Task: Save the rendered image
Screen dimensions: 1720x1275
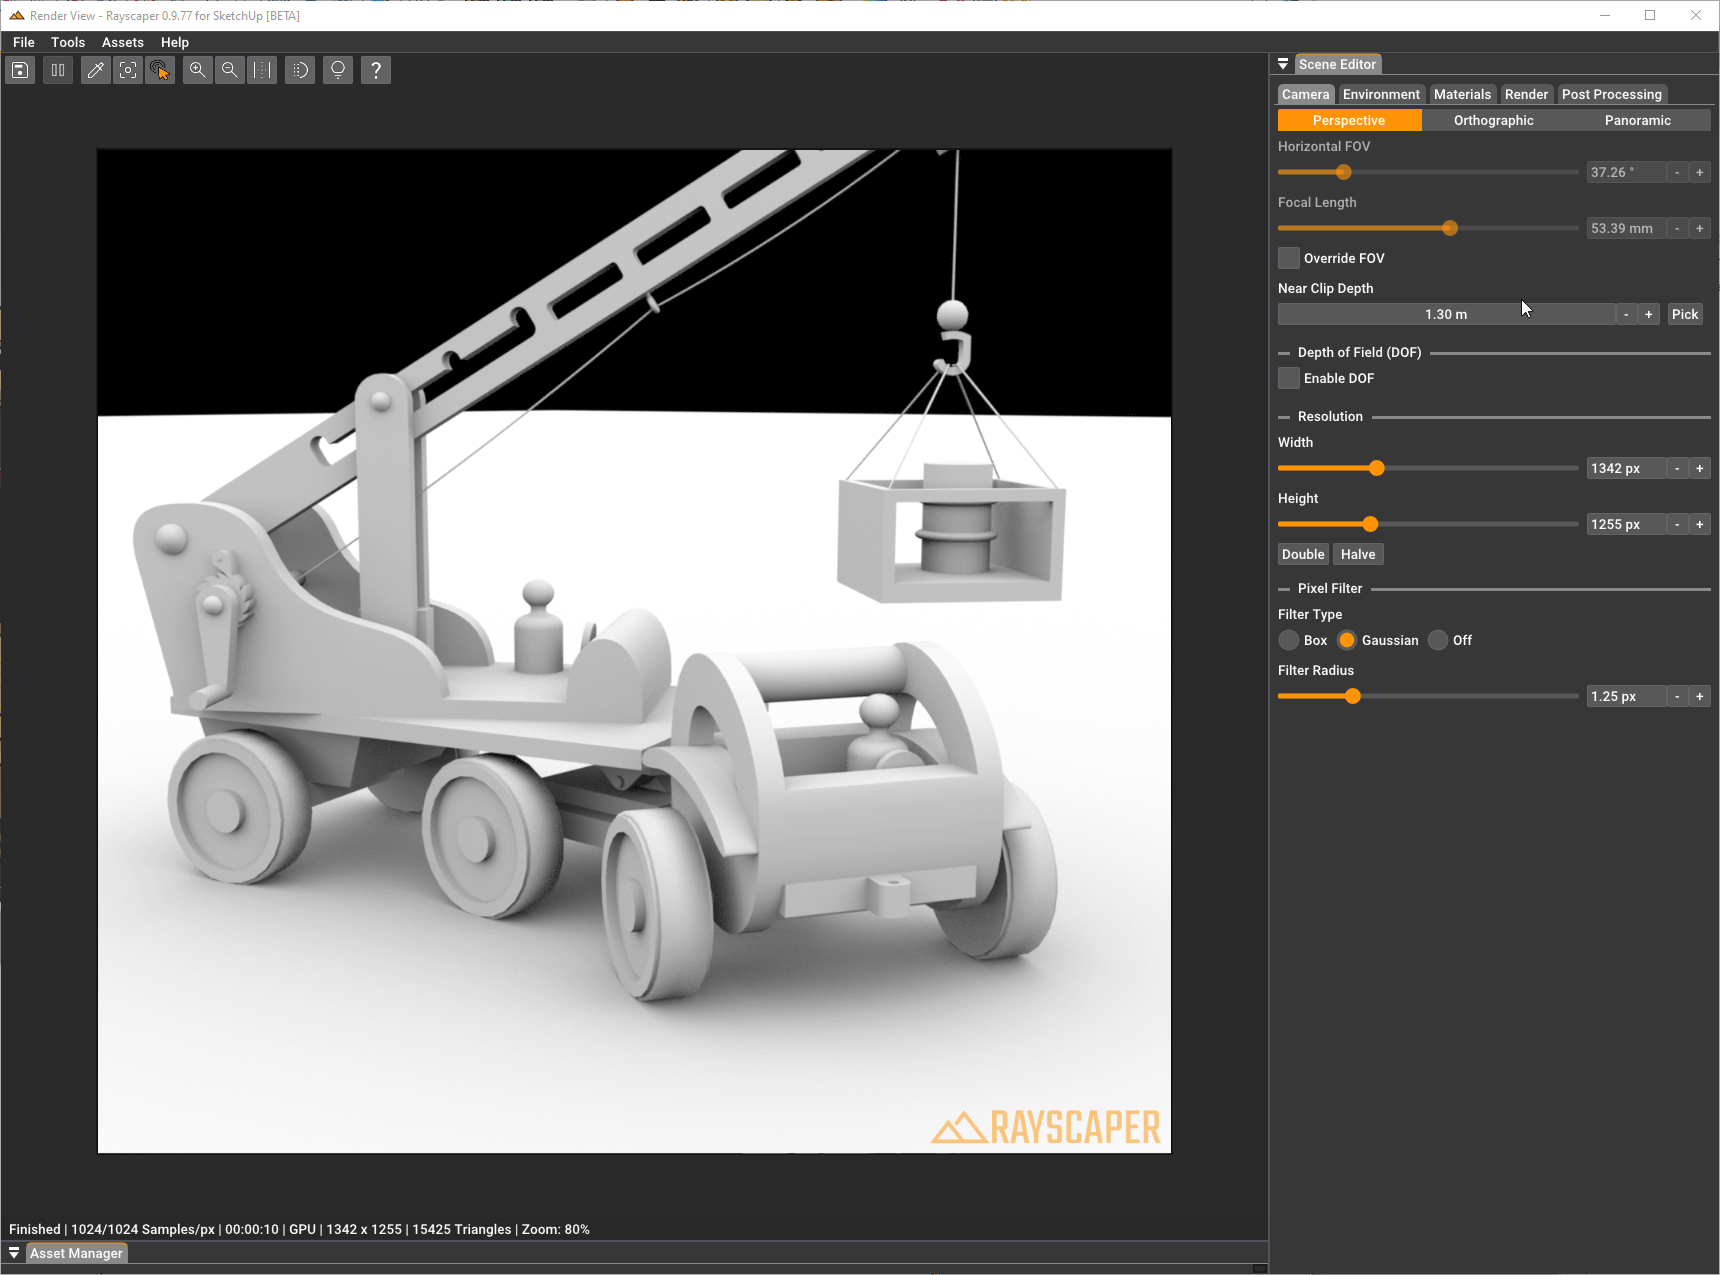Action: [x=20, y=69]
